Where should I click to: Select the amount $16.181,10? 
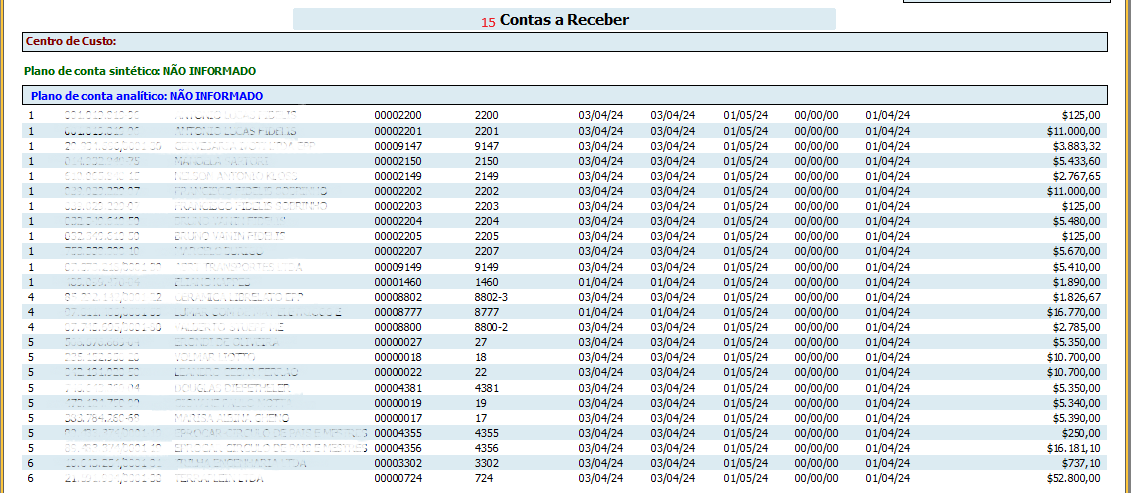pos(1073,448)
